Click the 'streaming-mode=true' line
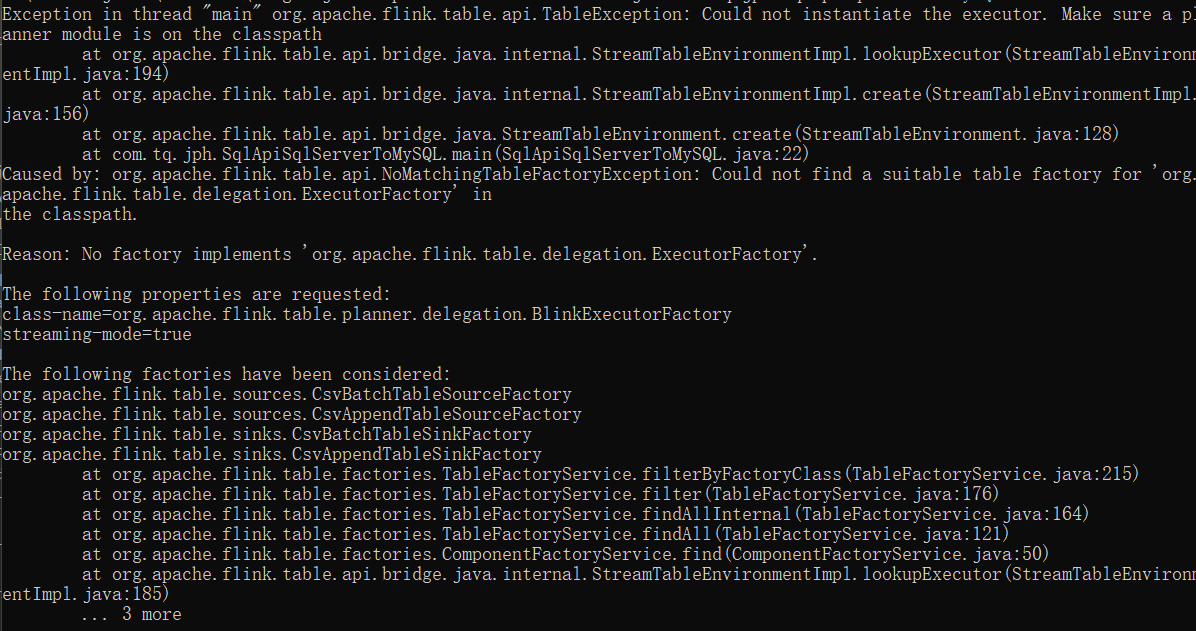 [x=97, y=334]
